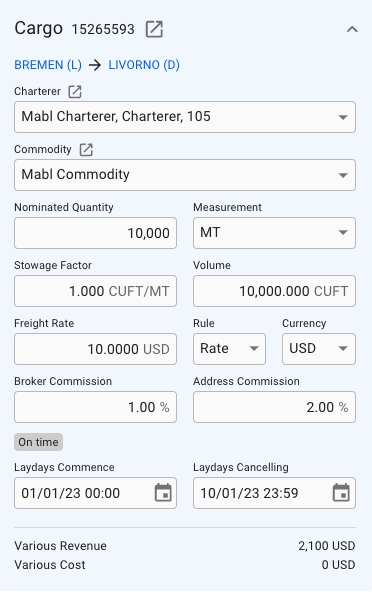This screenshot has height=596, width=372.
Task: Expand the Charterer dropdown
Action: 185,117
